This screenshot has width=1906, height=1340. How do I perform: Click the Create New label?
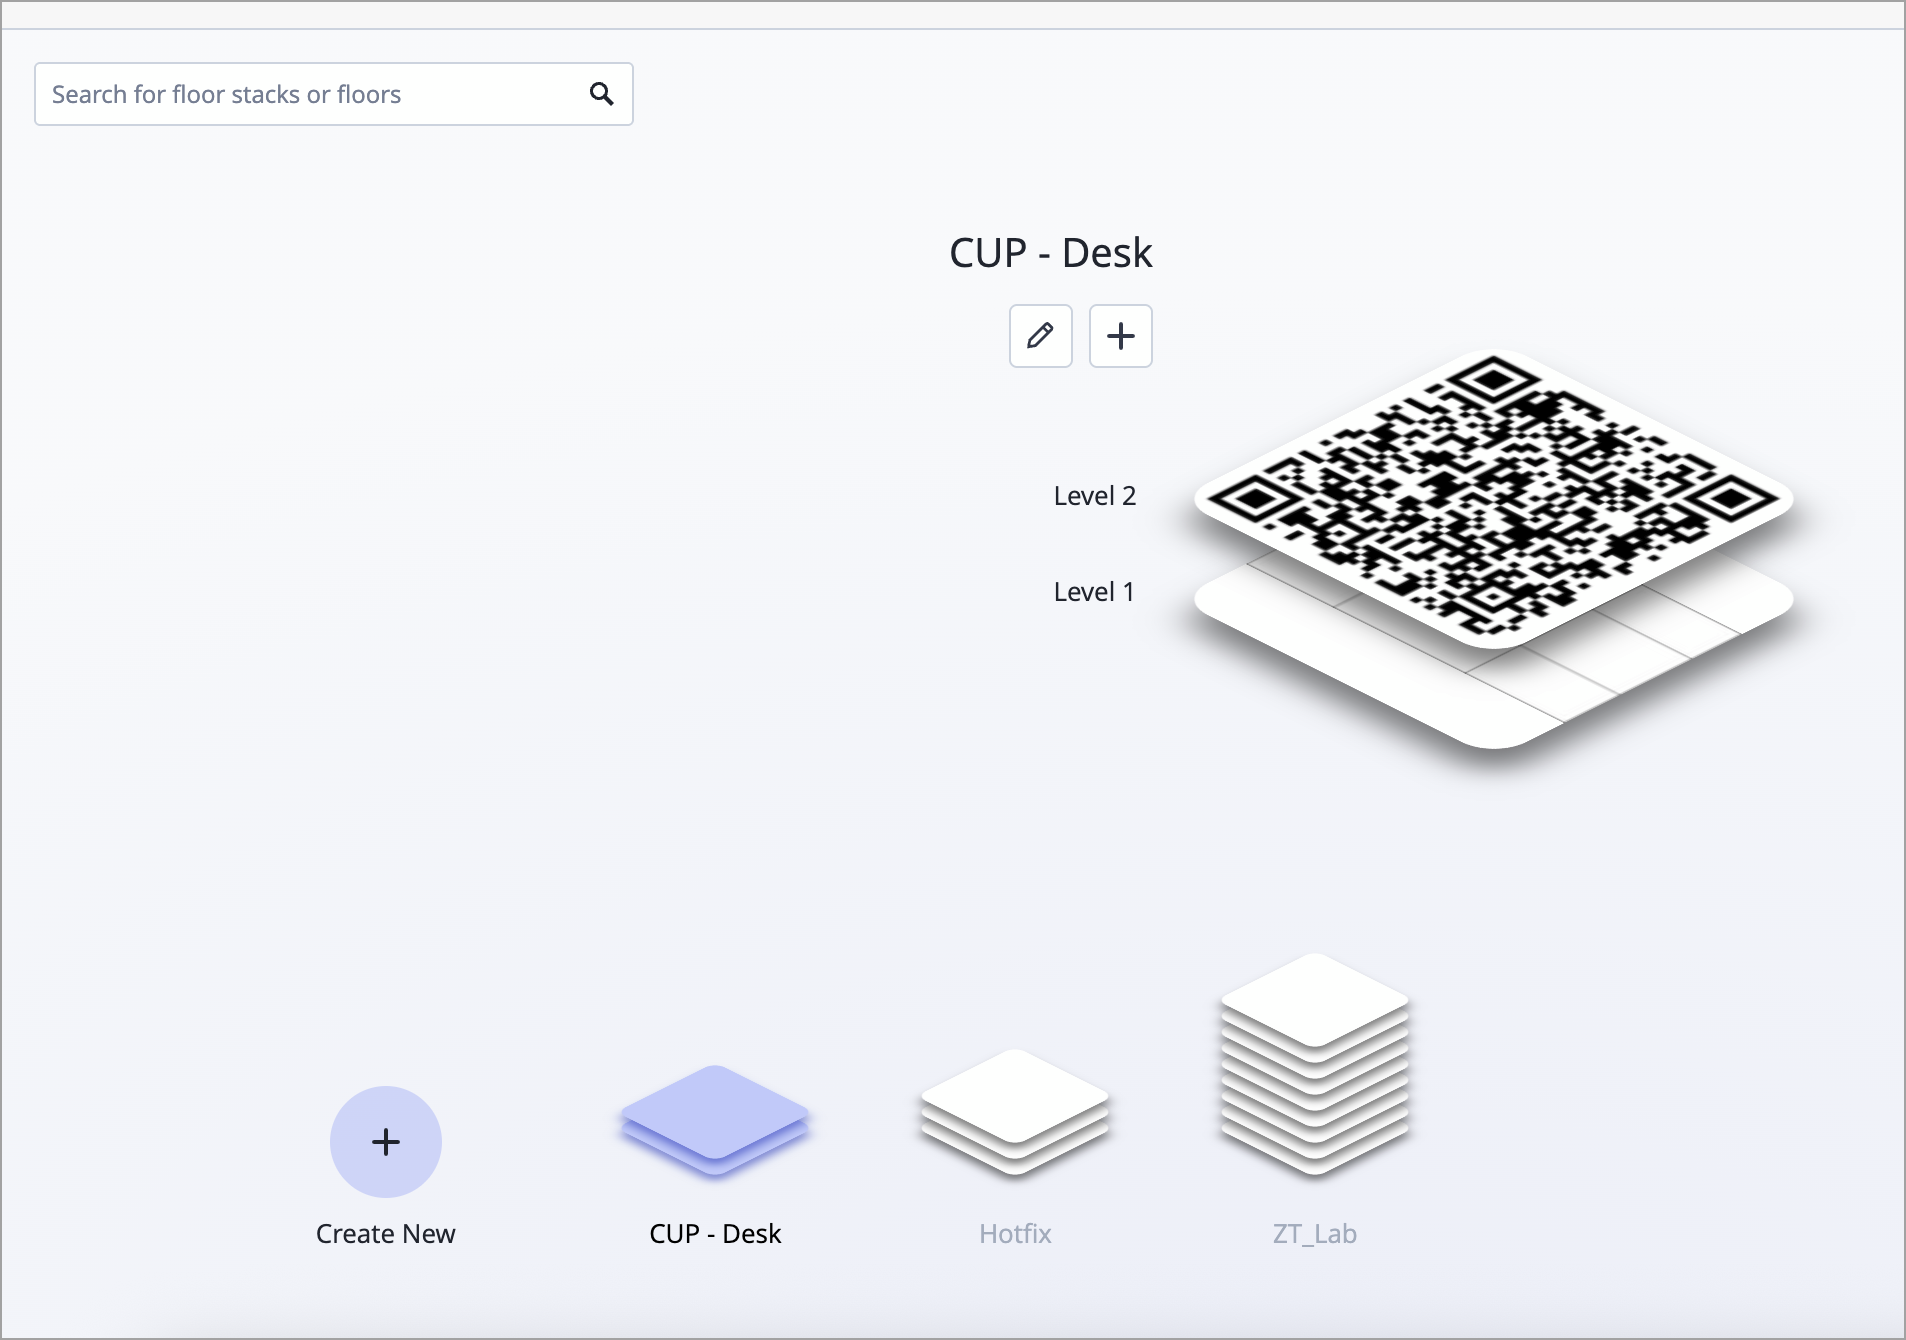tap(386, 1234)
